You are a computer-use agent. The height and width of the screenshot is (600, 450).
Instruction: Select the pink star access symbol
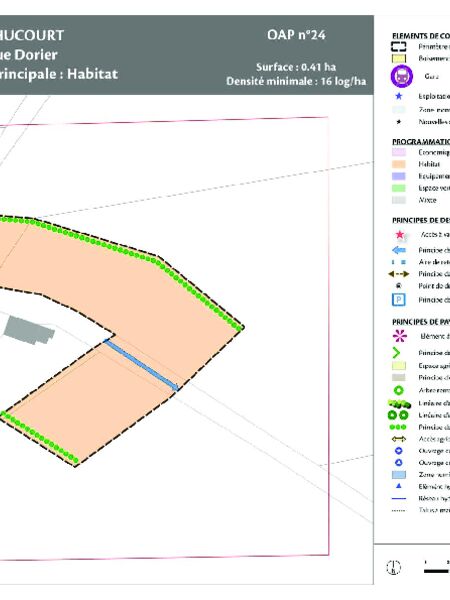click(x=399, y=235)
